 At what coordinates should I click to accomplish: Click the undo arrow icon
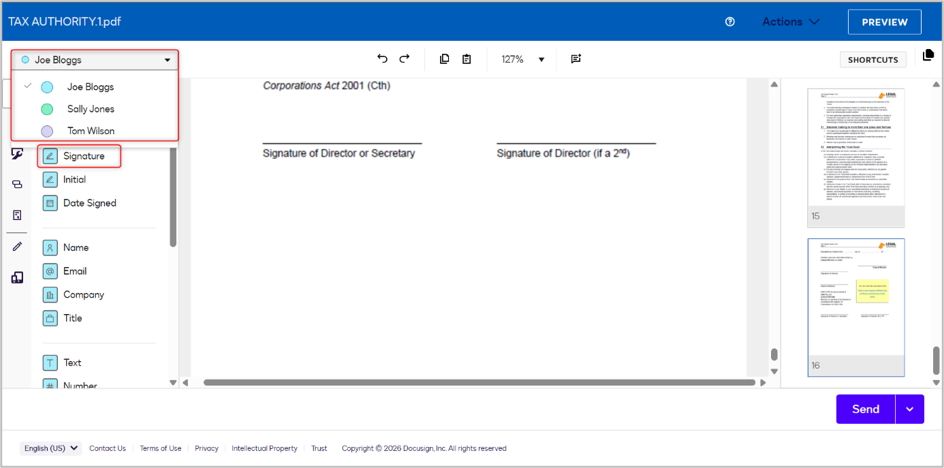point(382,59)
